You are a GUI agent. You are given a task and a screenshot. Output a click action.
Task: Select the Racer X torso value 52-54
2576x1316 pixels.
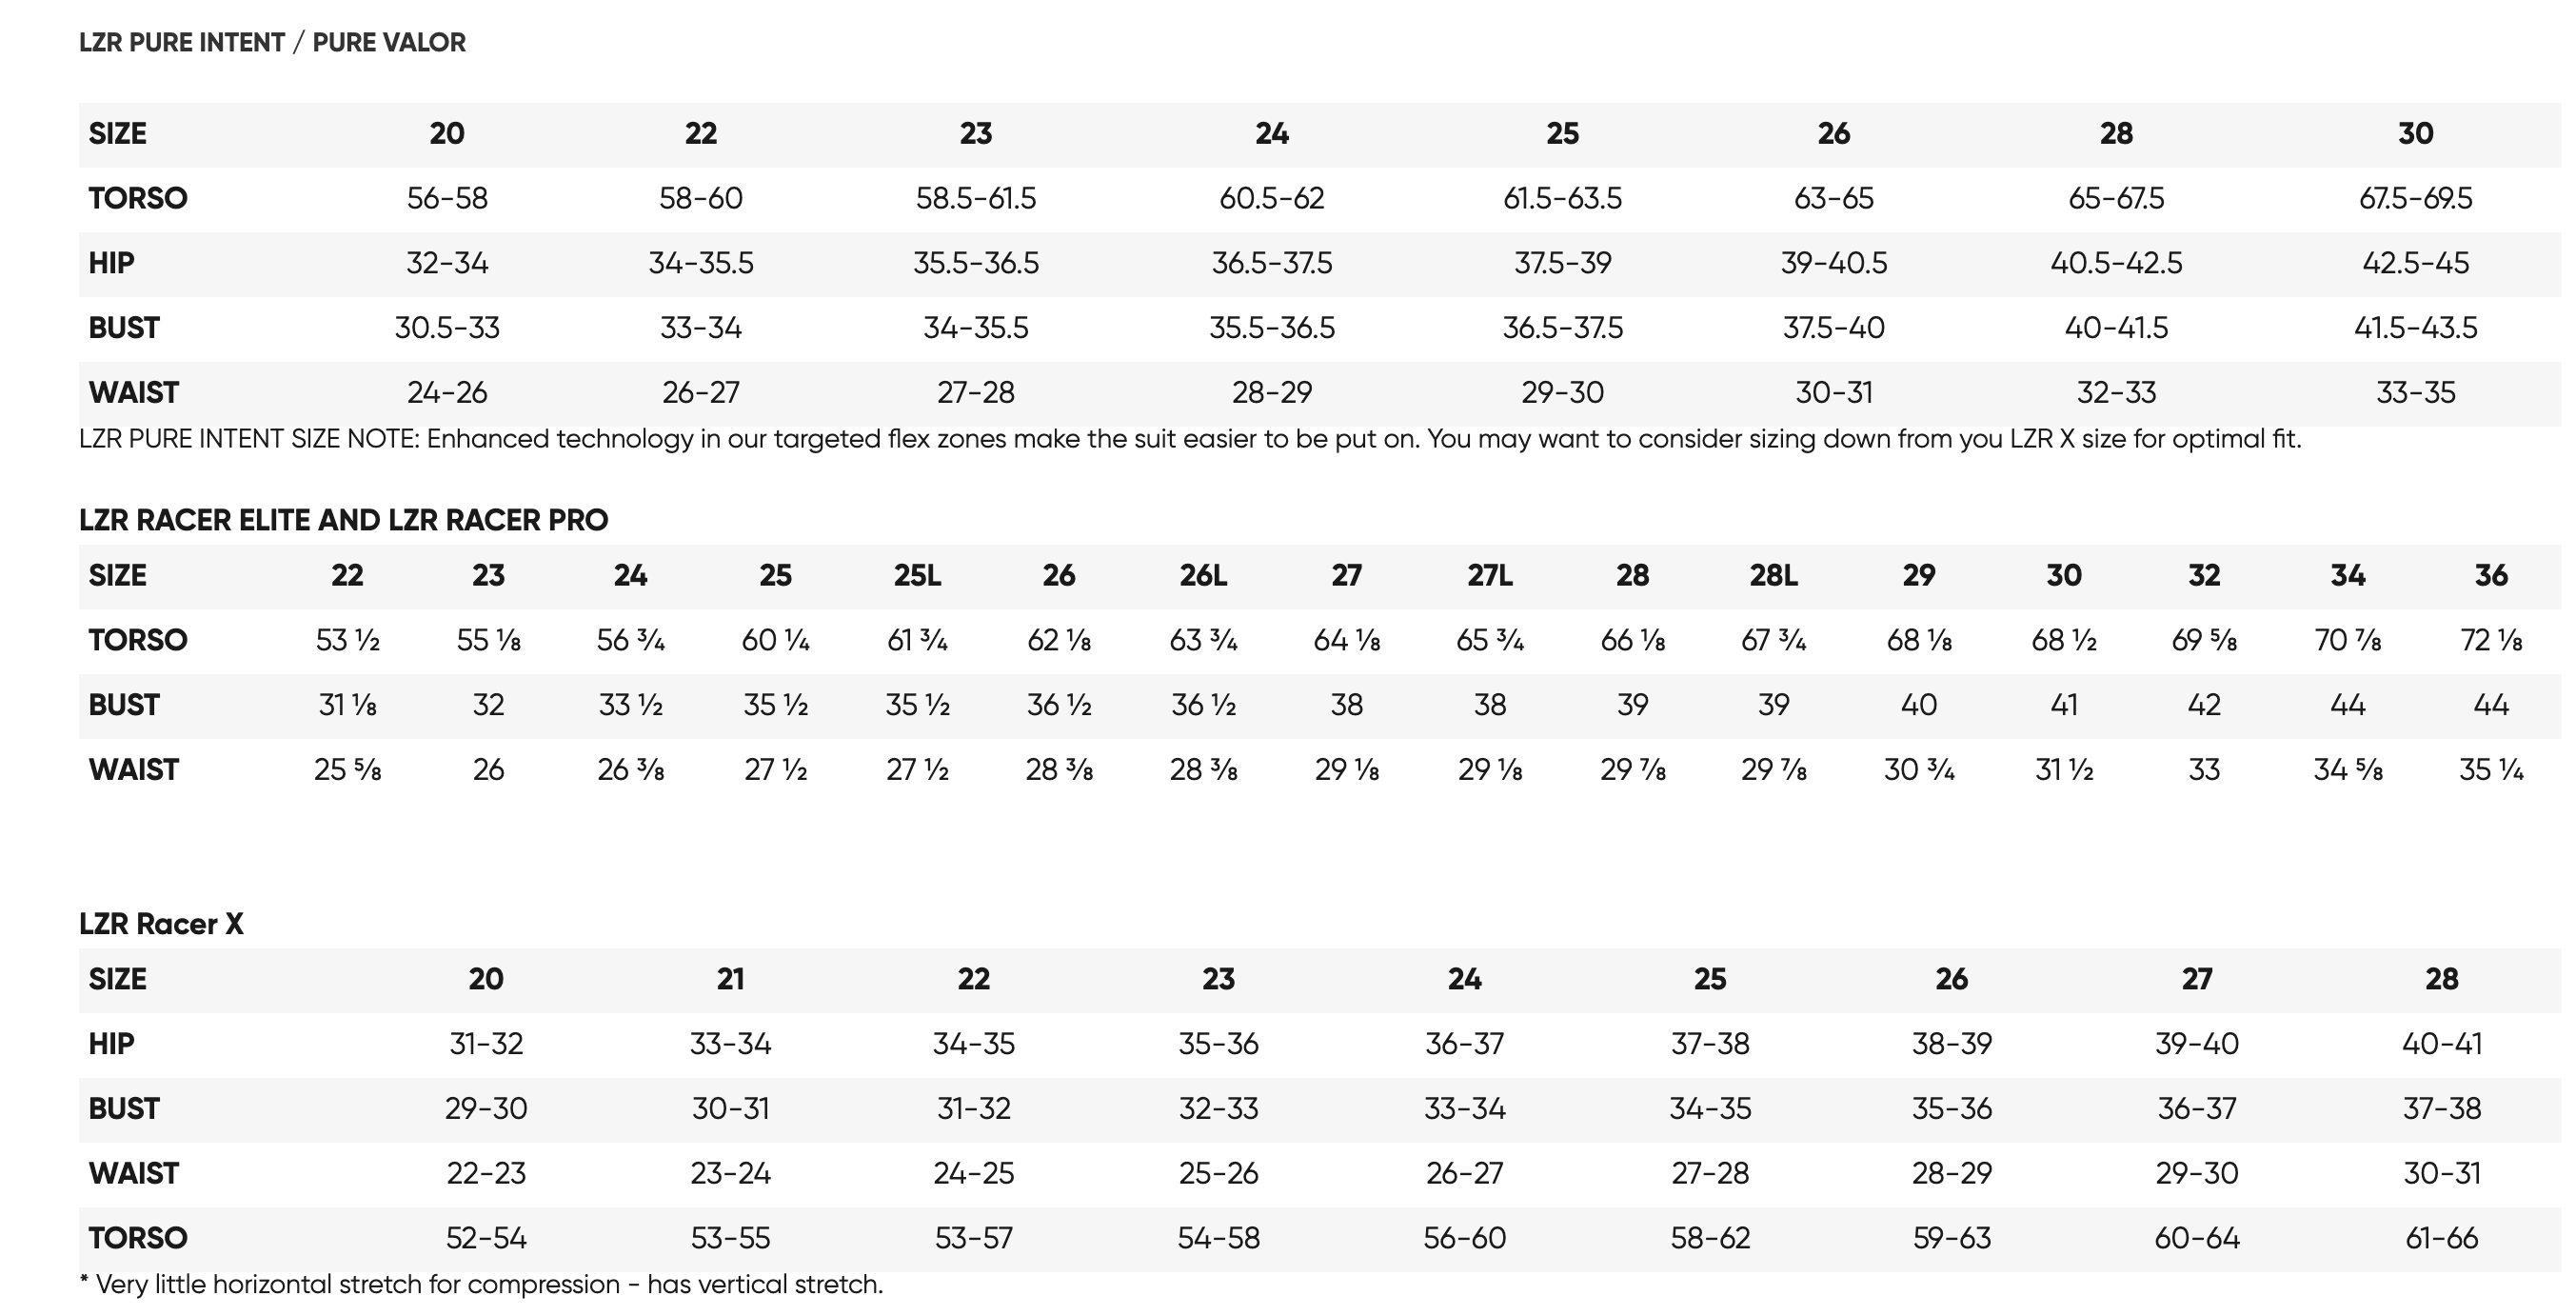pos(486,1238)
